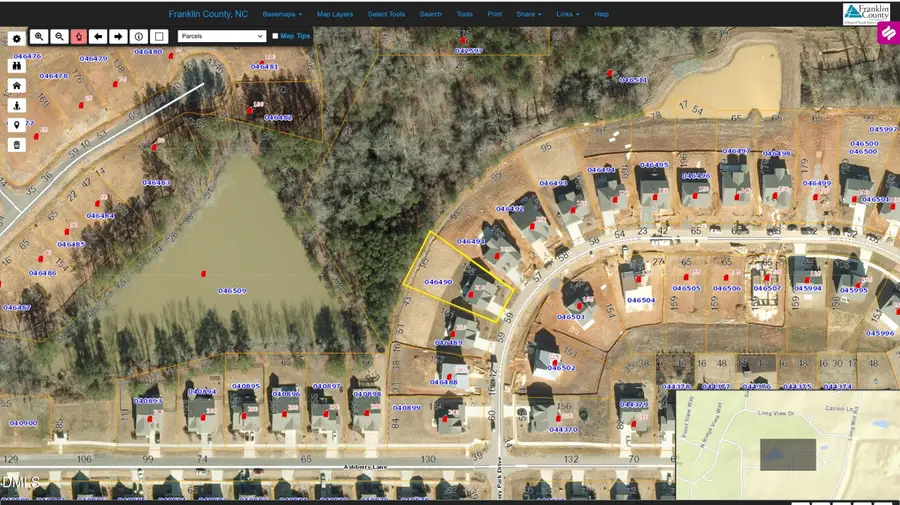Click parcel label 046478
900x505 pixels.
(53, 76)
